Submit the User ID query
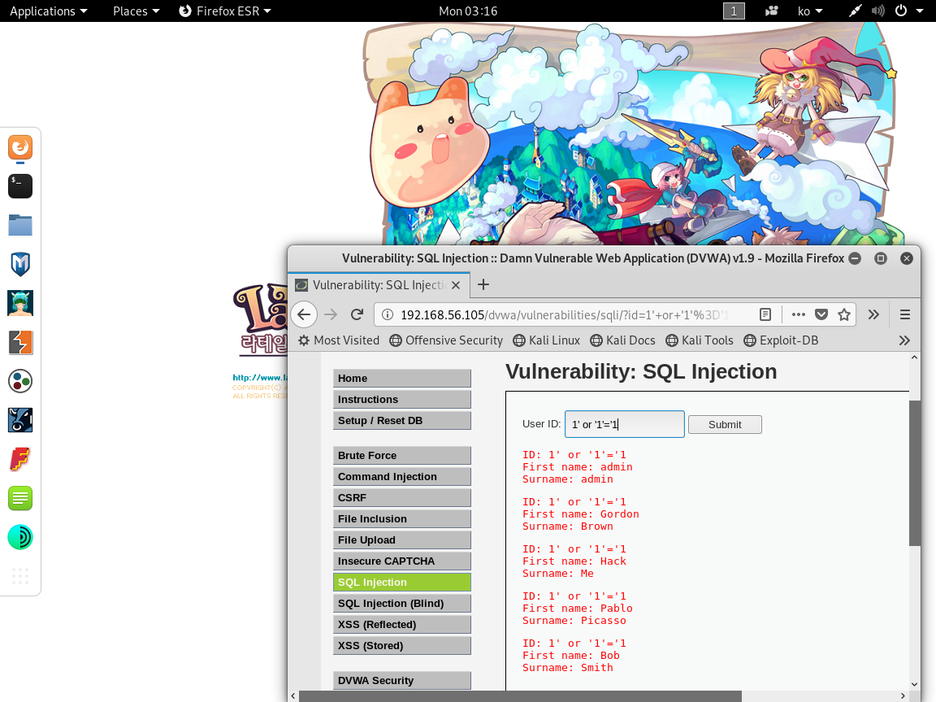The image size is (936, 702). (725, 424)
